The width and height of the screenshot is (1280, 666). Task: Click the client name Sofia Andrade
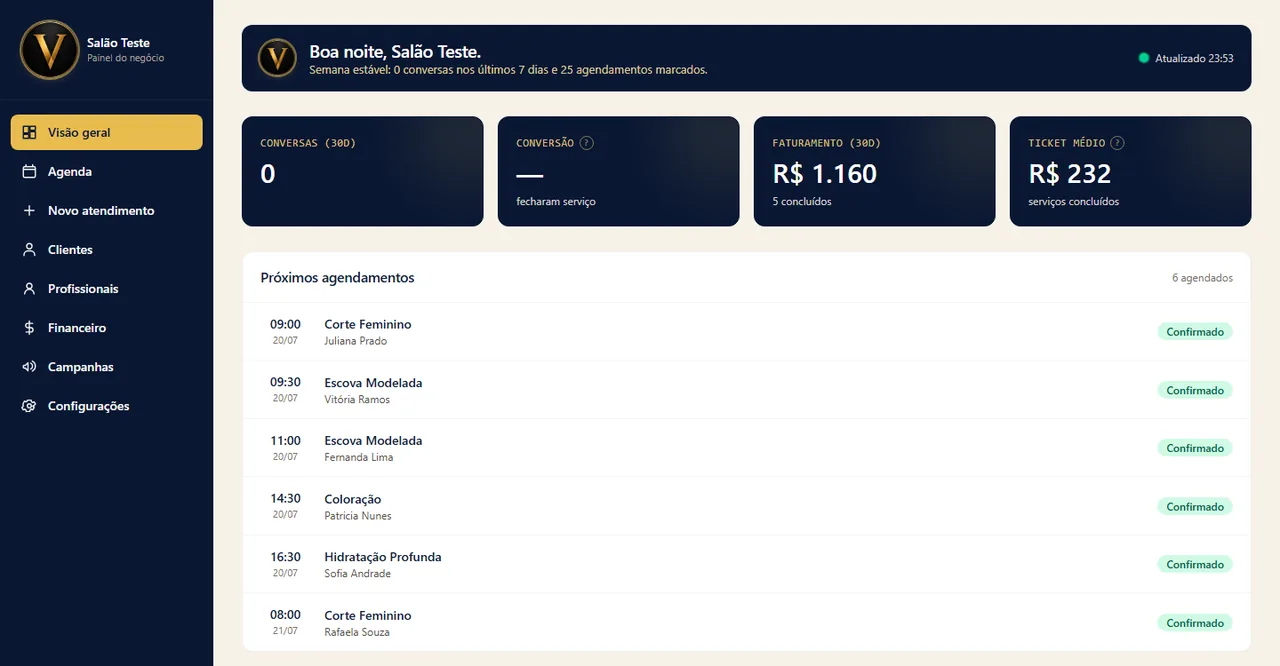(357, 574)
